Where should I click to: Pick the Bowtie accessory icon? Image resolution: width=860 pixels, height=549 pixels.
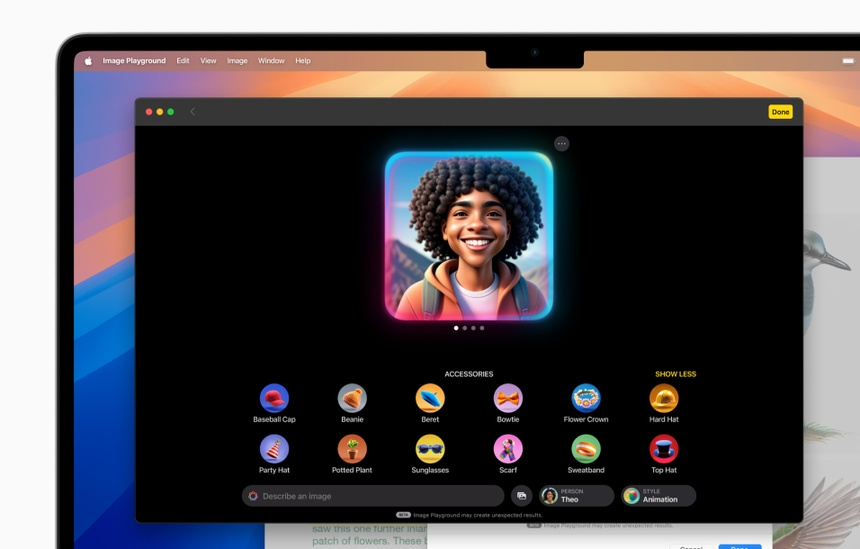pos(508,398)
